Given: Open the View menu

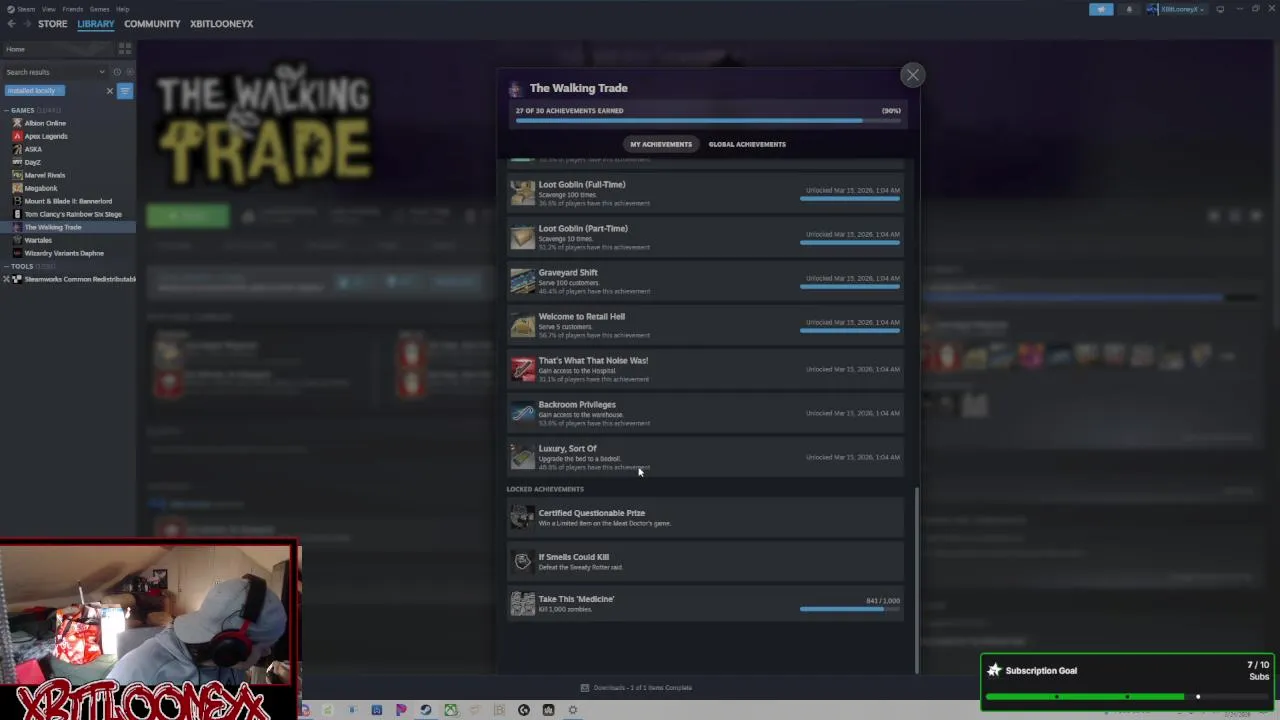Looking at the screenshot, I should pos(48,9).
